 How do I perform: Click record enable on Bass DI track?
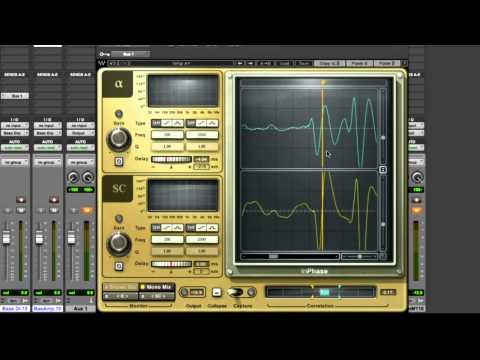click(x=21, y=200)
